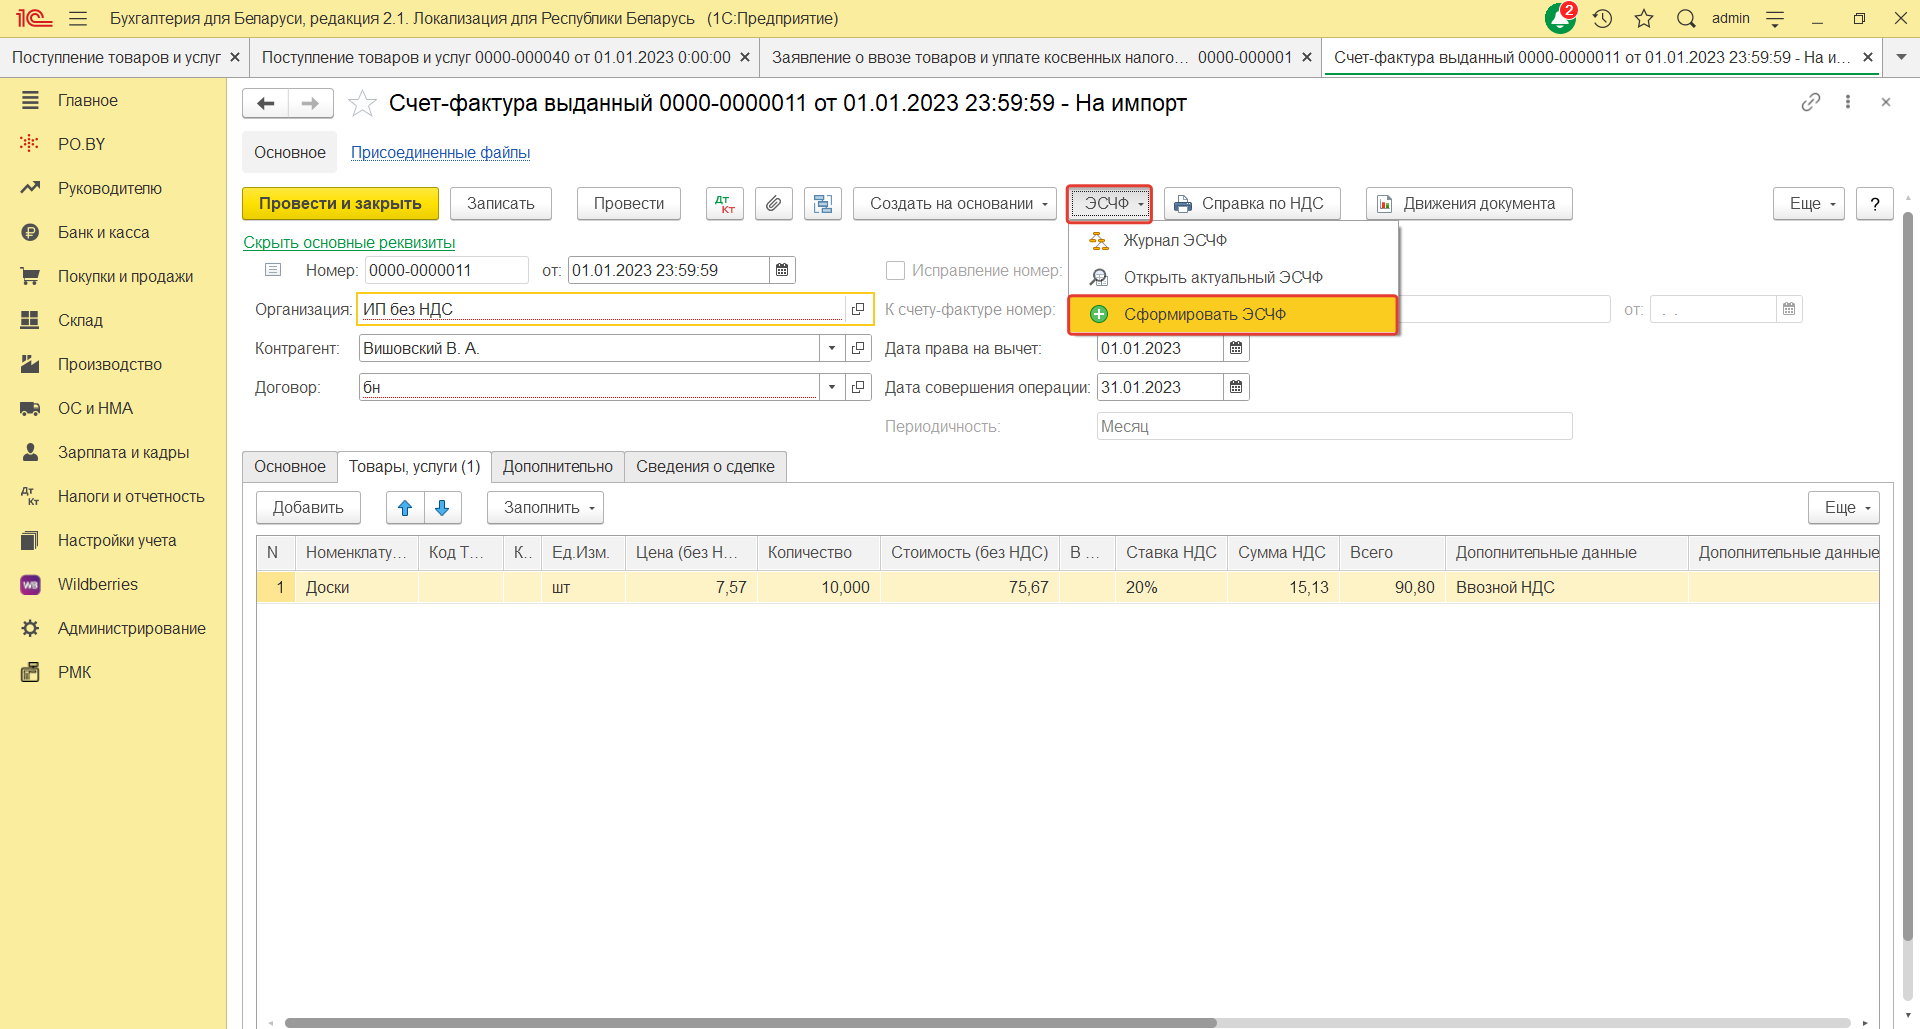Open the tab list dropdown arrow at far right

(x=1901, y=57)
